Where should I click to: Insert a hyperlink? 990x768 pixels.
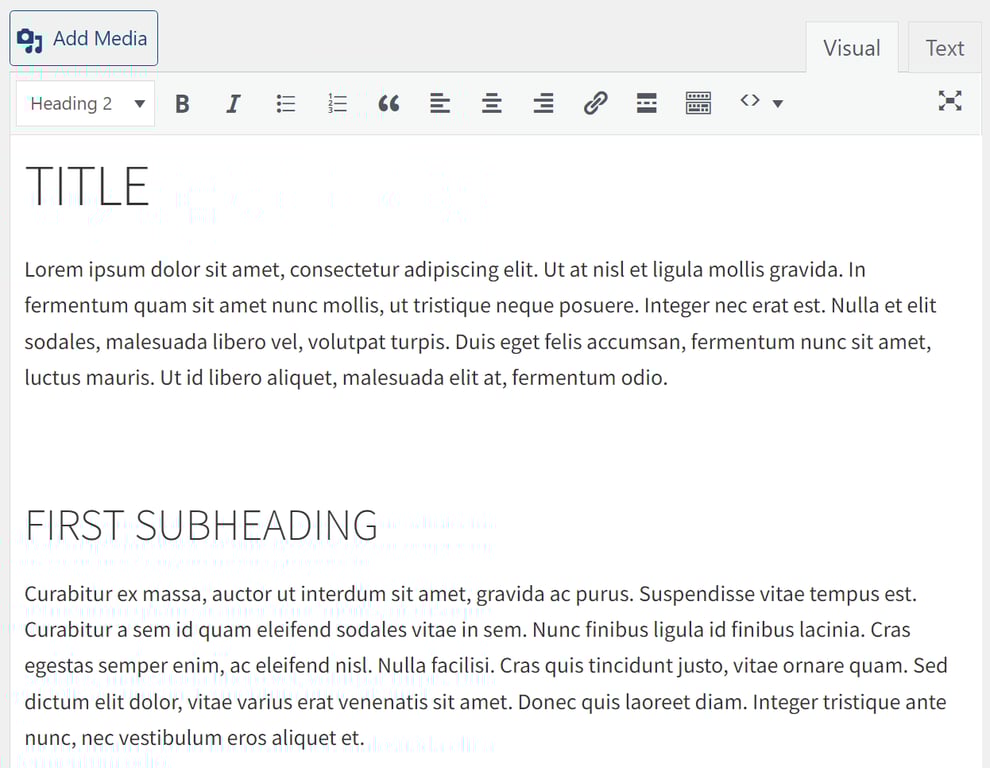595,102
